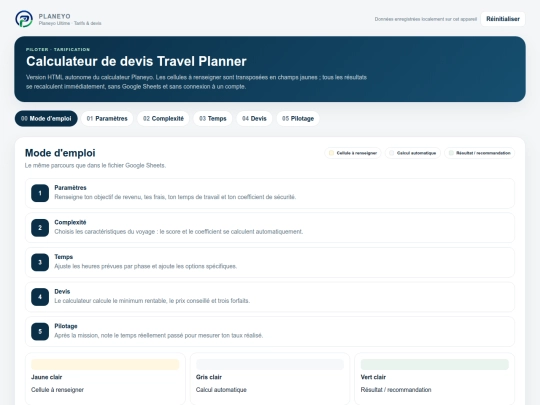Click the step 1 number badge
The image size is (540, 405).
pos(40,193)
